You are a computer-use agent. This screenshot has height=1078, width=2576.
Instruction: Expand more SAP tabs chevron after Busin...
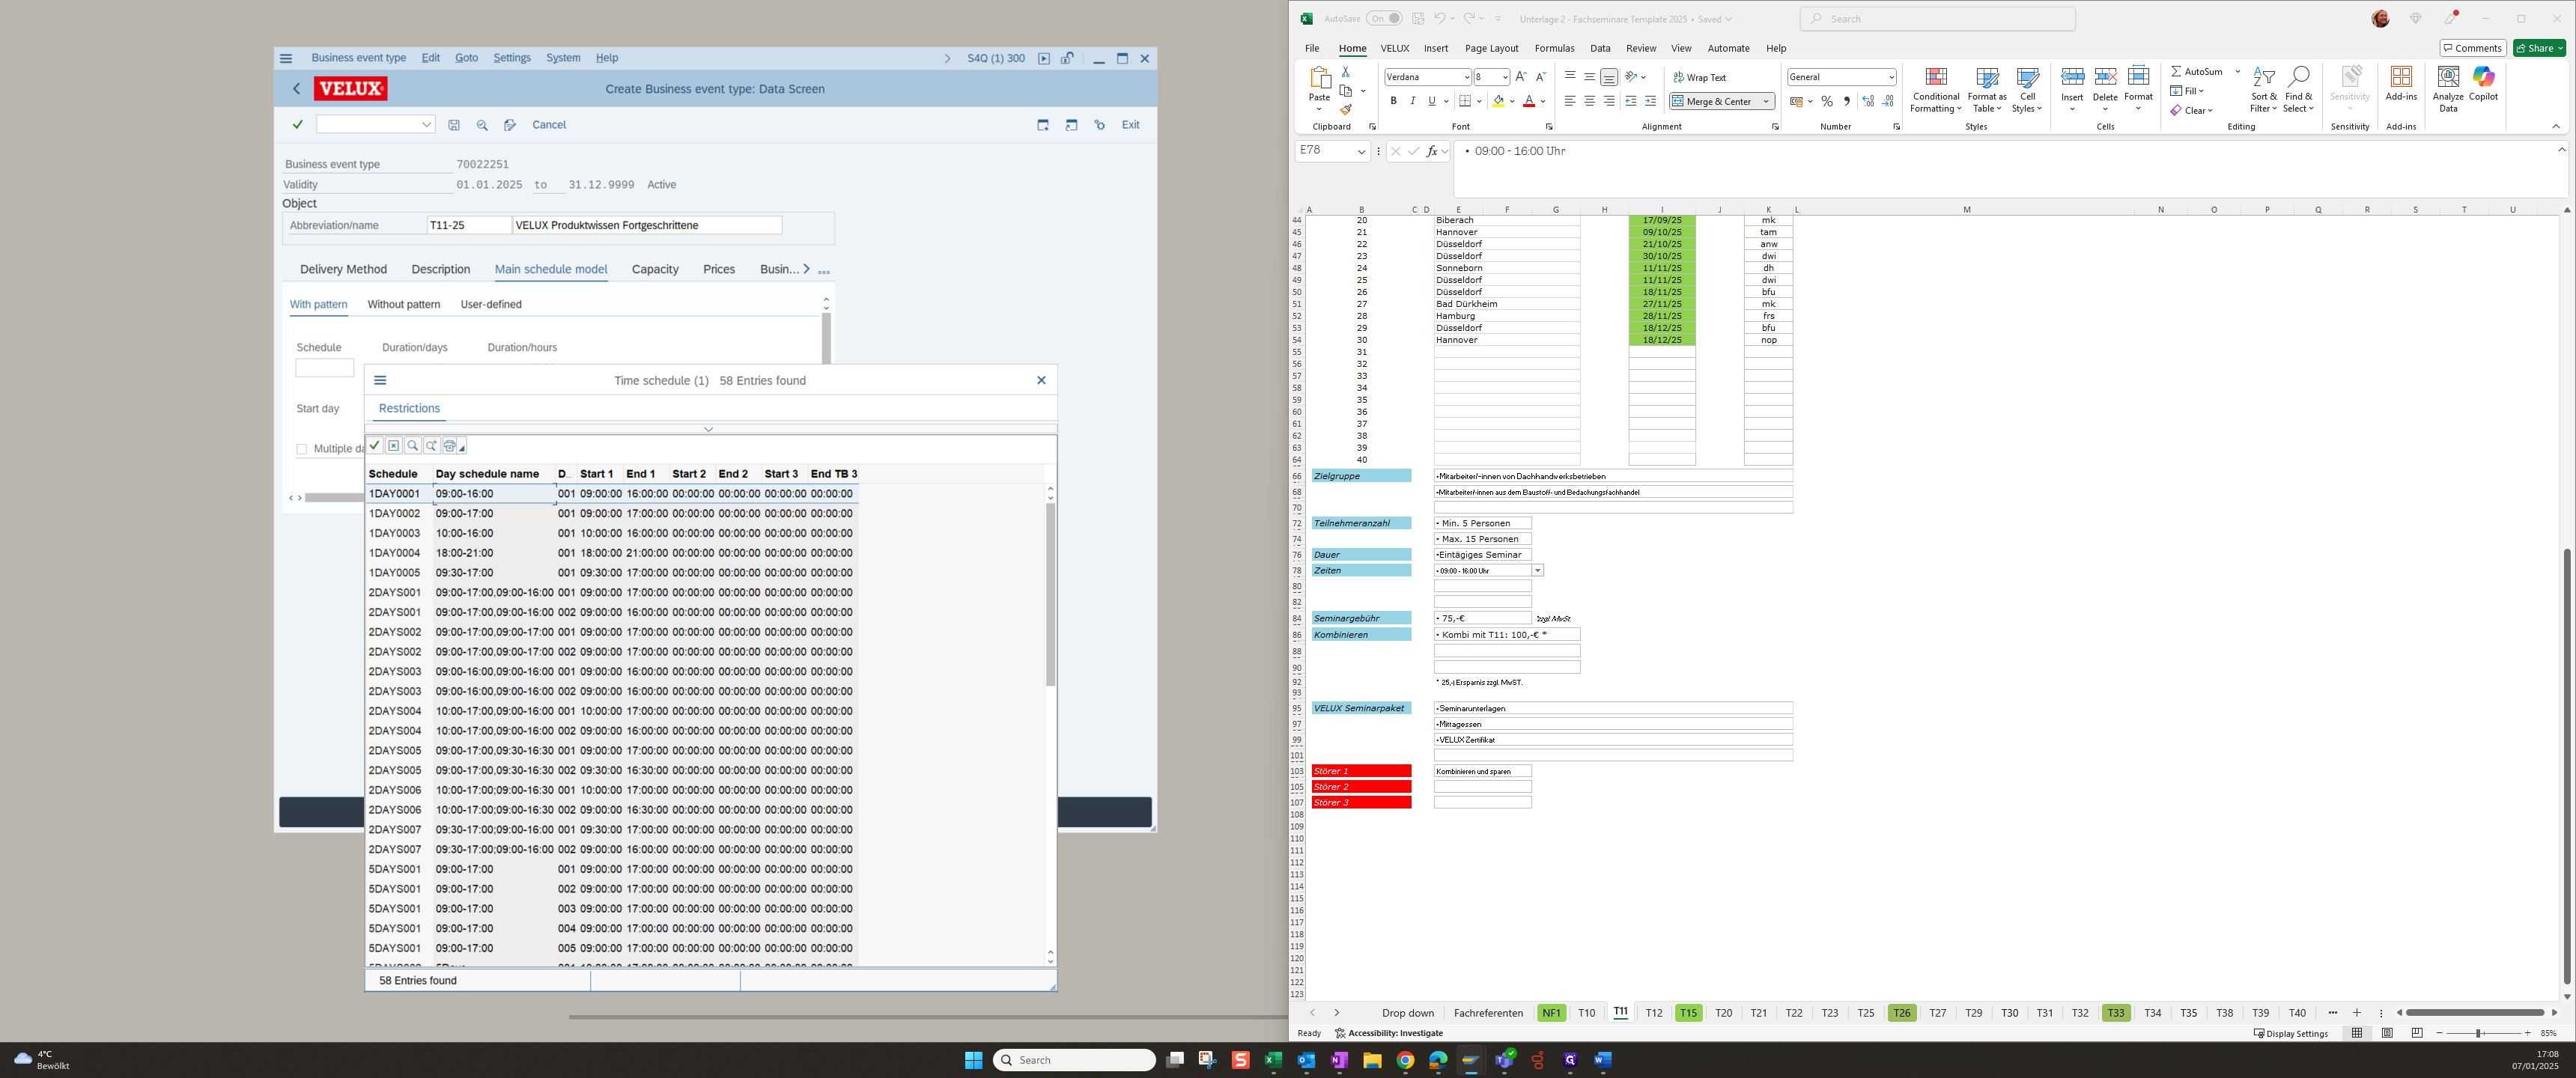806,269
